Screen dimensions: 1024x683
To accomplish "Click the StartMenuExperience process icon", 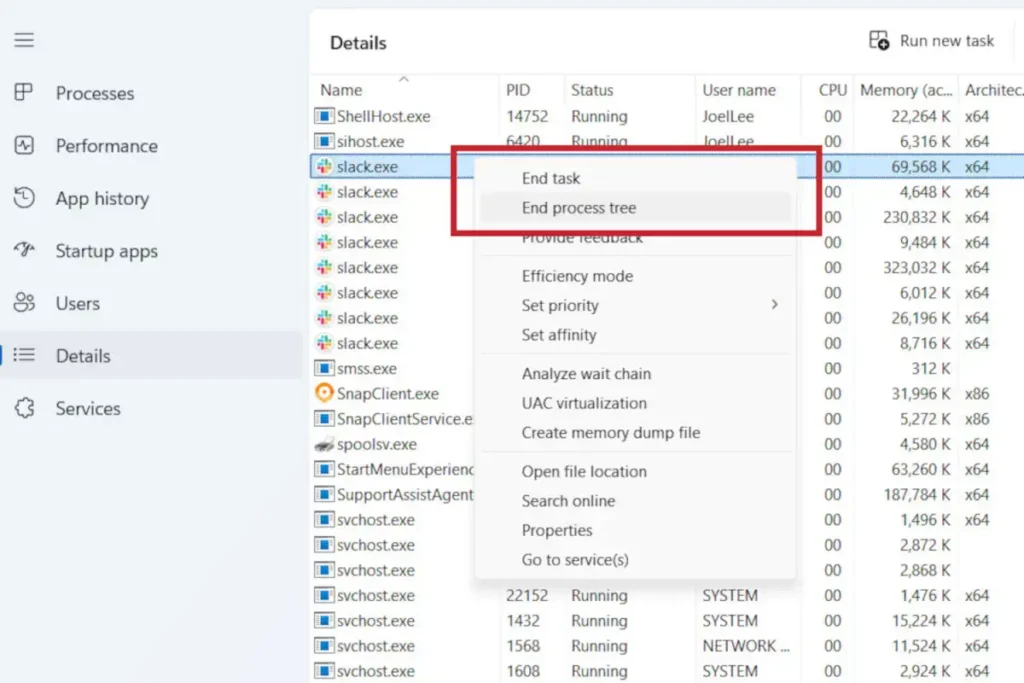I will 324,469.
